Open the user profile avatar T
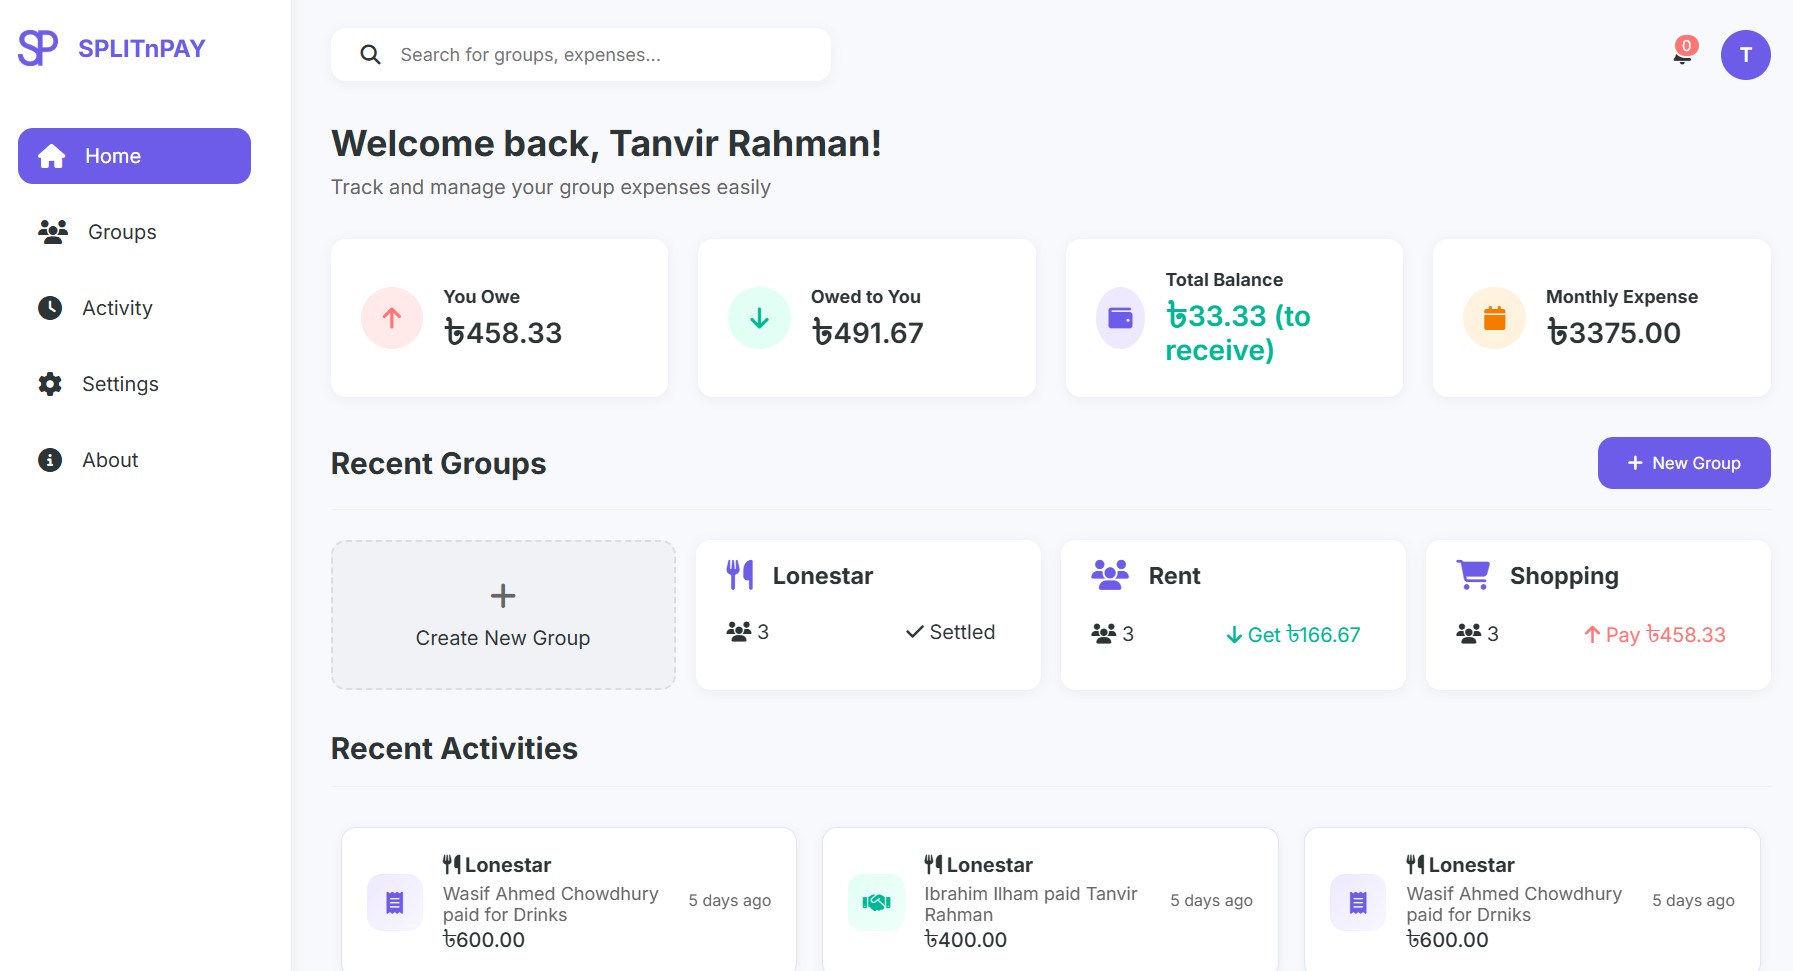Viewport: 1793px width, 971px height. point(1745,55)
